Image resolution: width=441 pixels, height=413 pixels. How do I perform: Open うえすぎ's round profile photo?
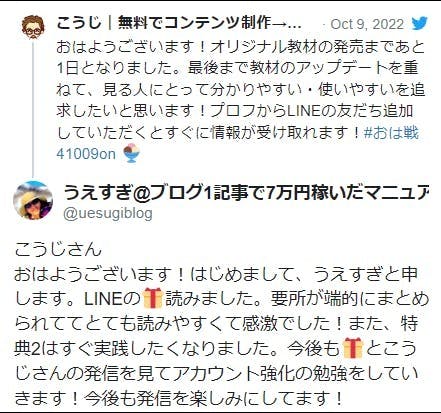[33, 200]
